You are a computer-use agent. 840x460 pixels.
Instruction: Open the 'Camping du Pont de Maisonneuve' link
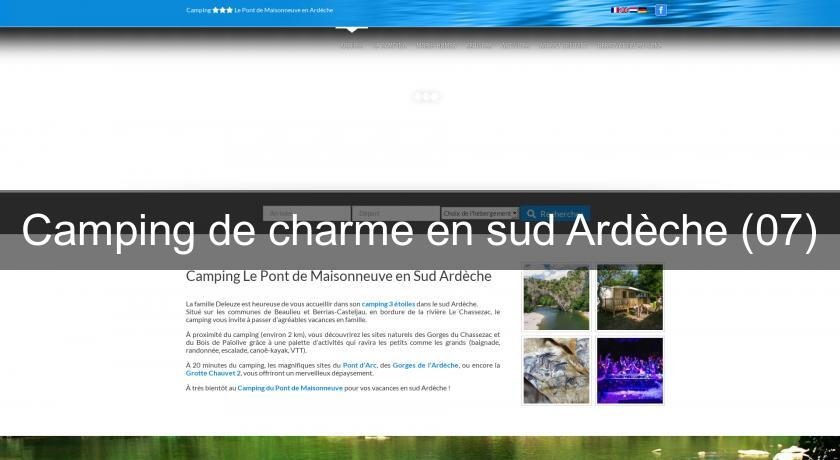[x=290, y=388]
